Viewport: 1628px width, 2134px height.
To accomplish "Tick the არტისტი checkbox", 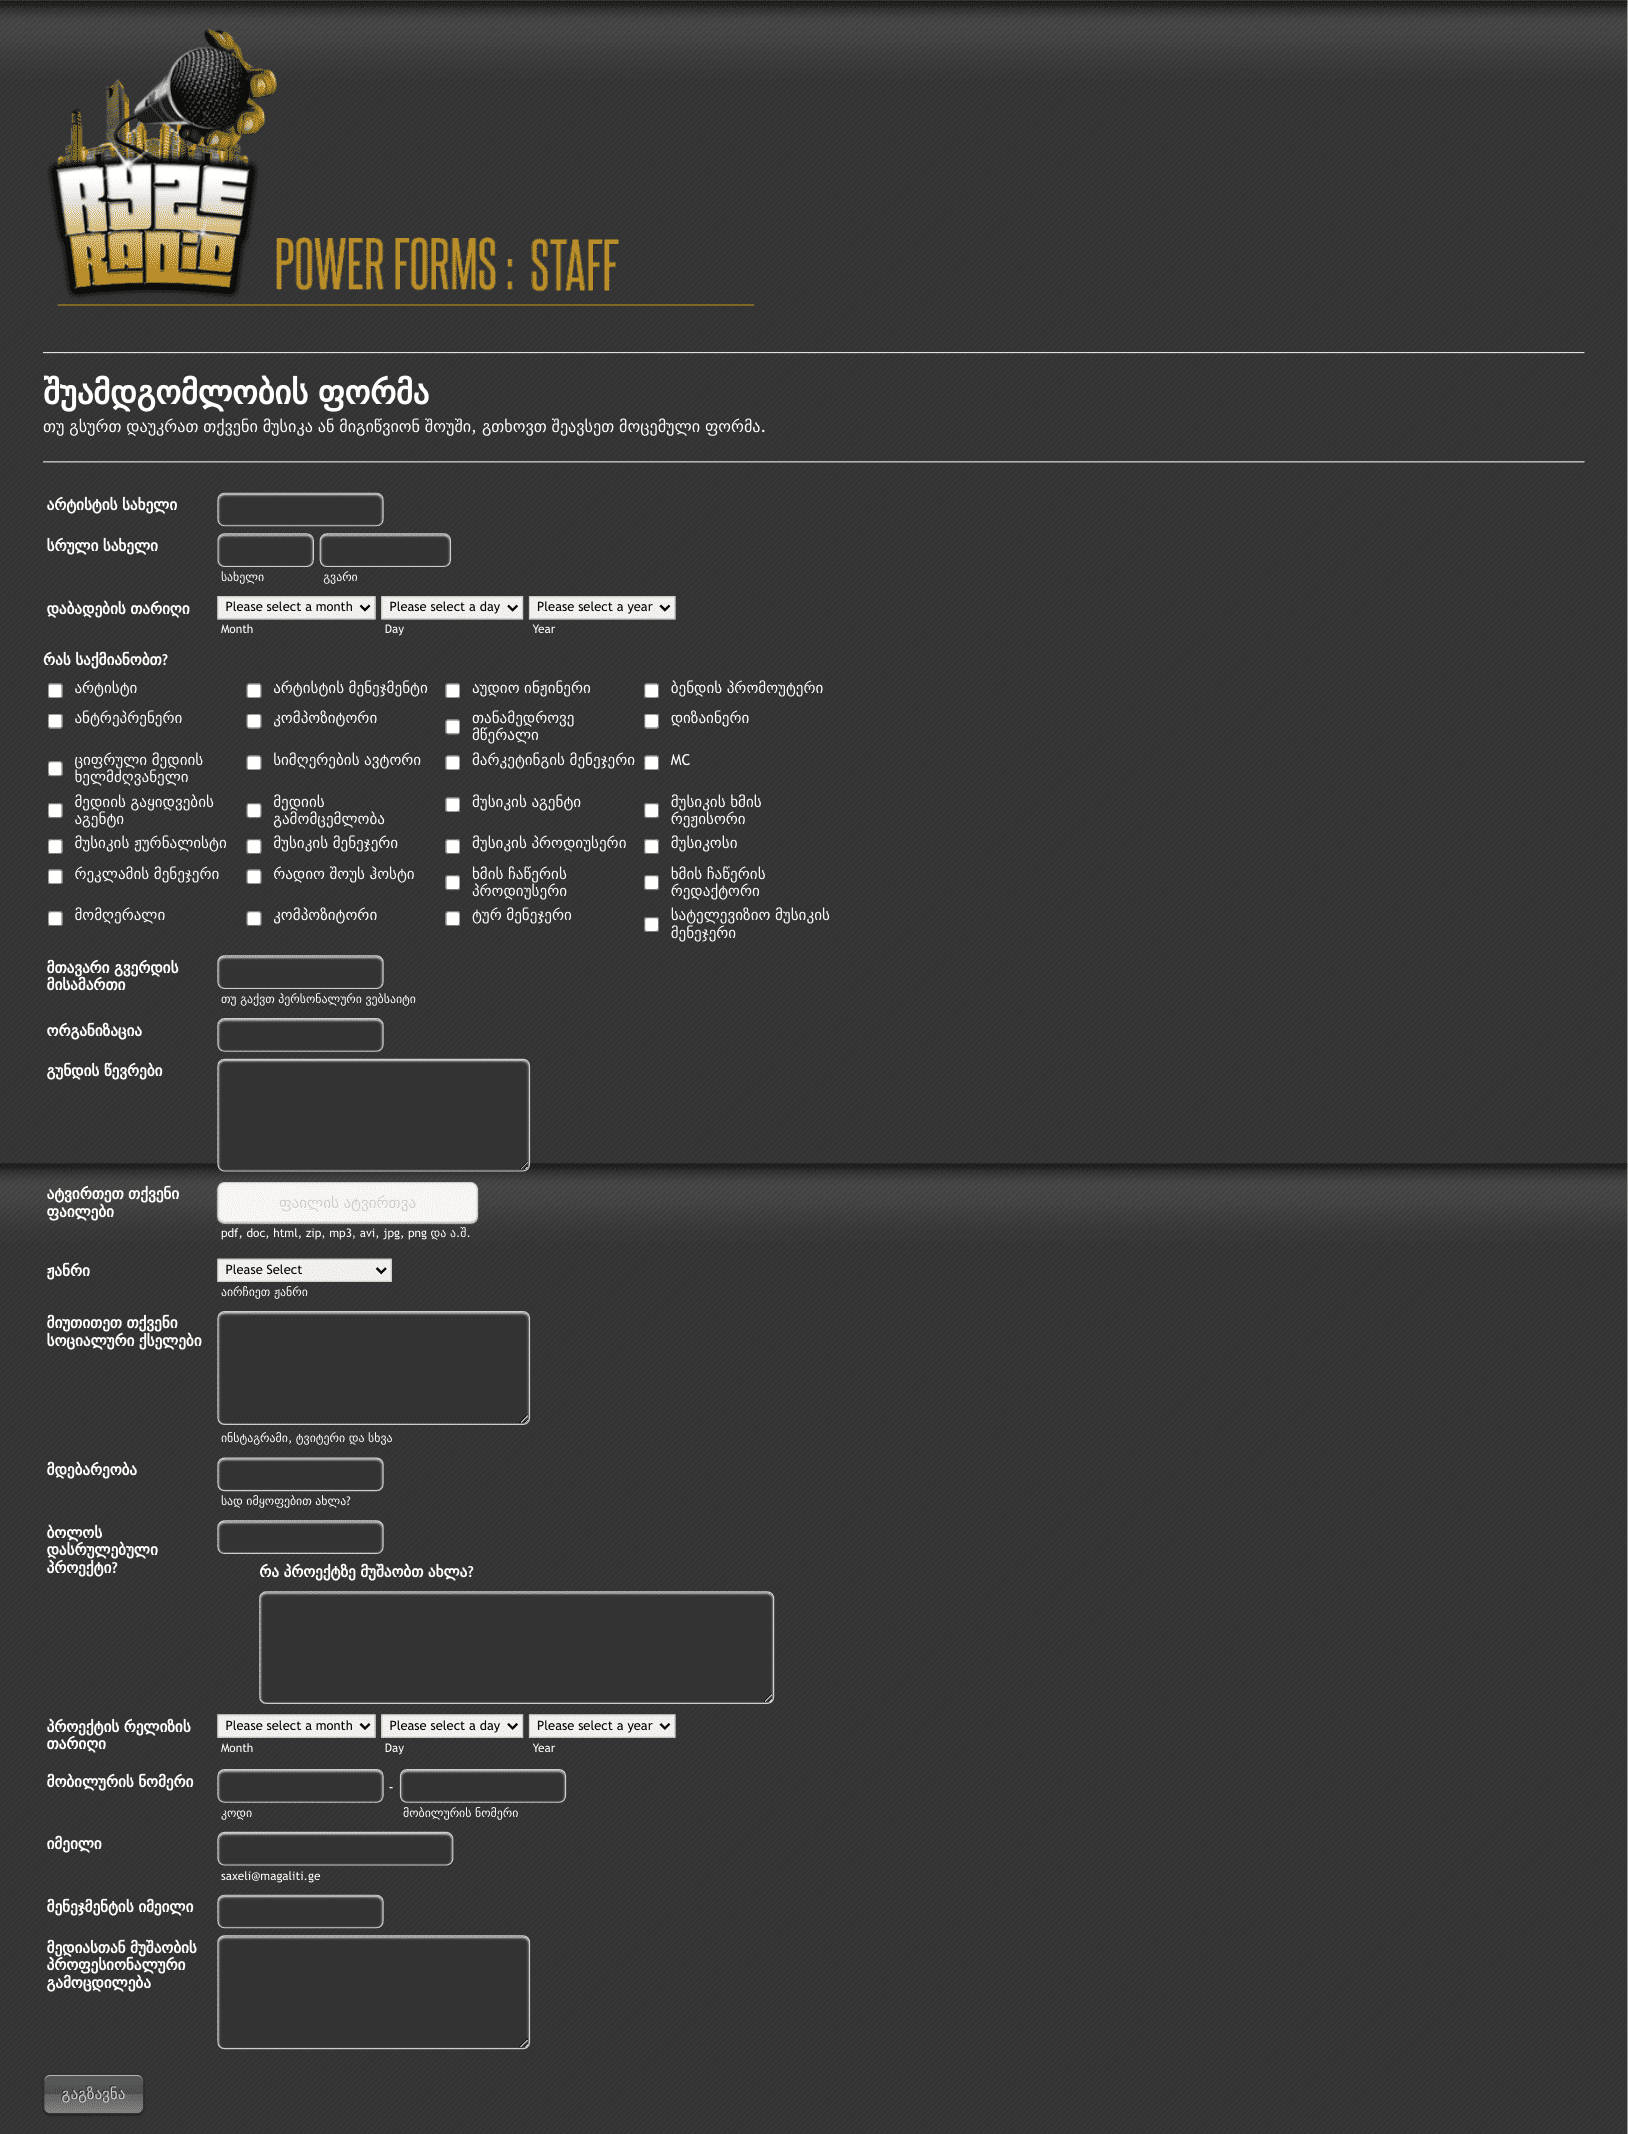I will (55, 690).
